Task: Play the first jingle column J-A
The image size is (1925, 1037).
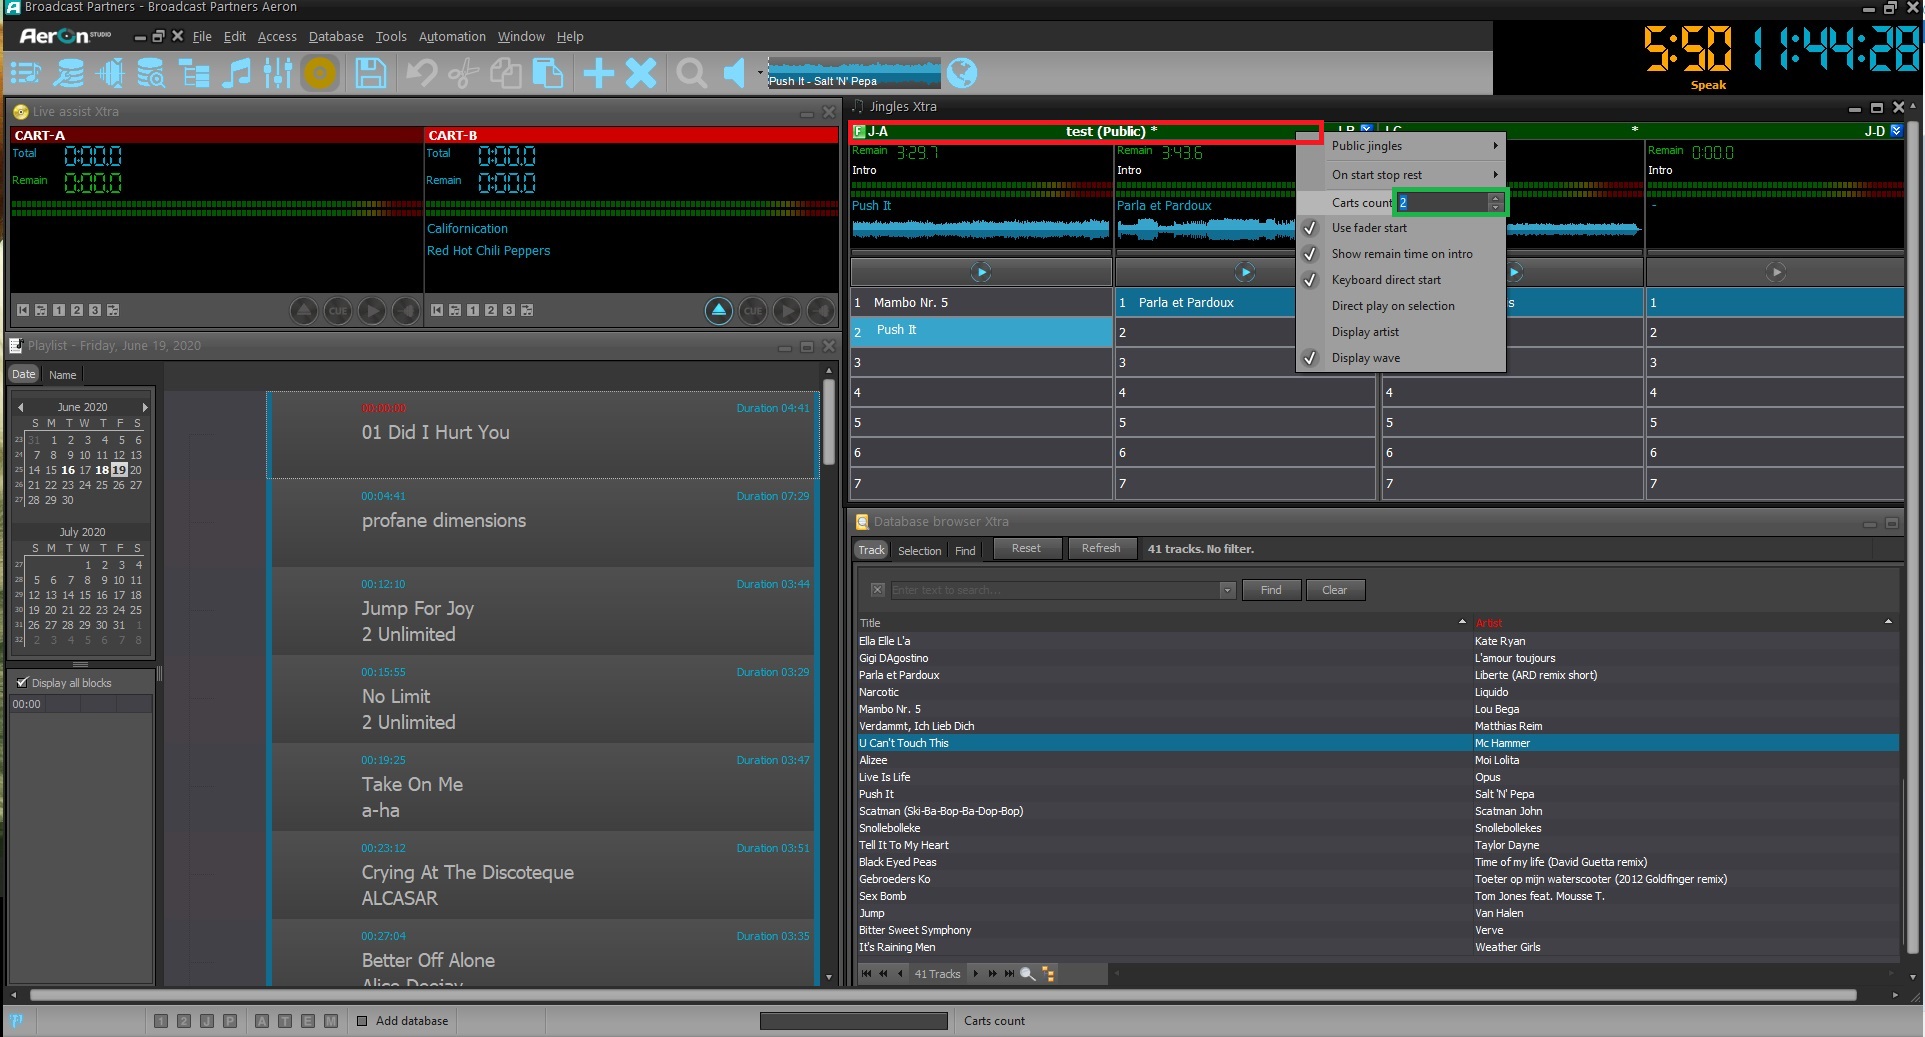Action: click(x=981, y=272)
